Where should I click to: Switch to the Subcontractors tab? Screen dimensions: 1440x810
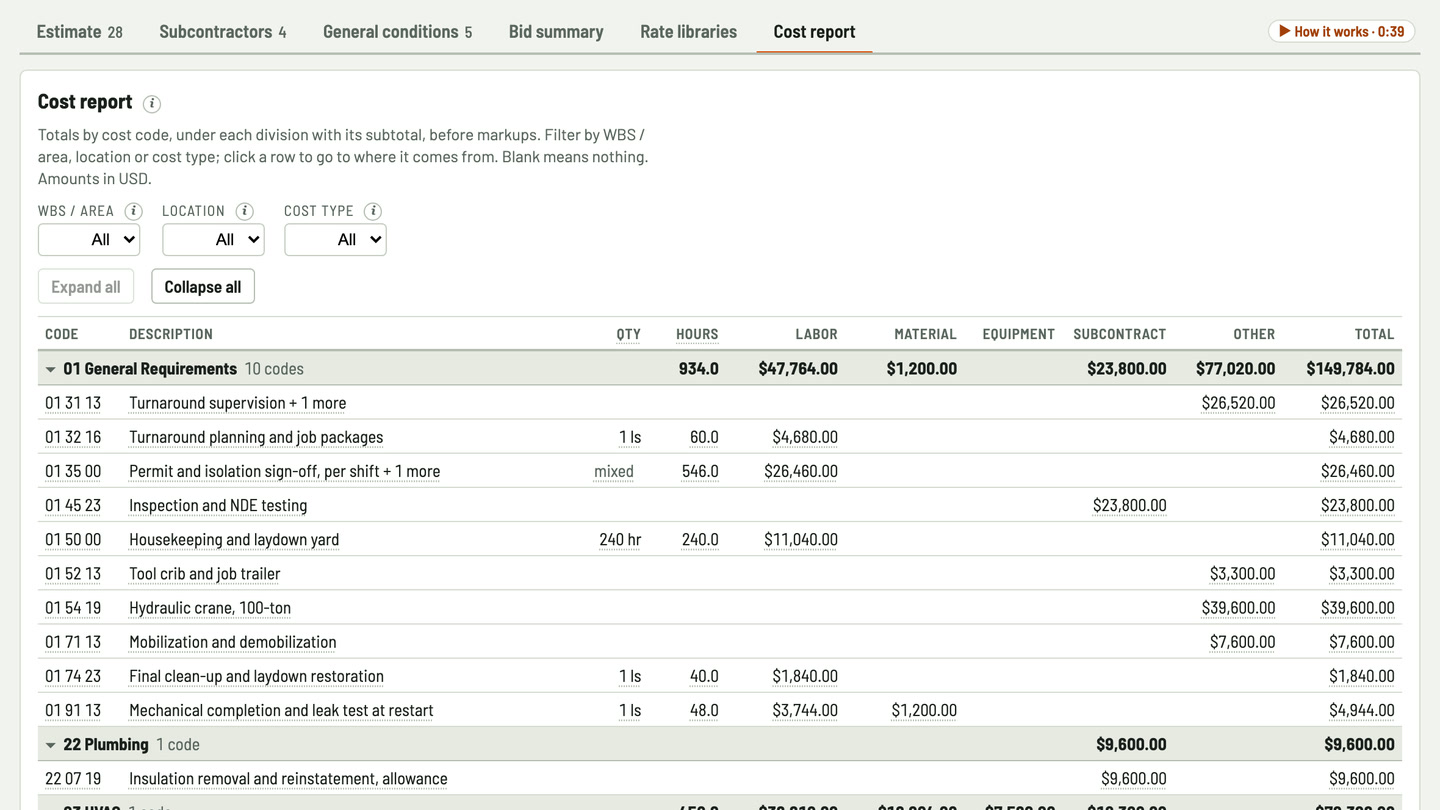(223, 32)
